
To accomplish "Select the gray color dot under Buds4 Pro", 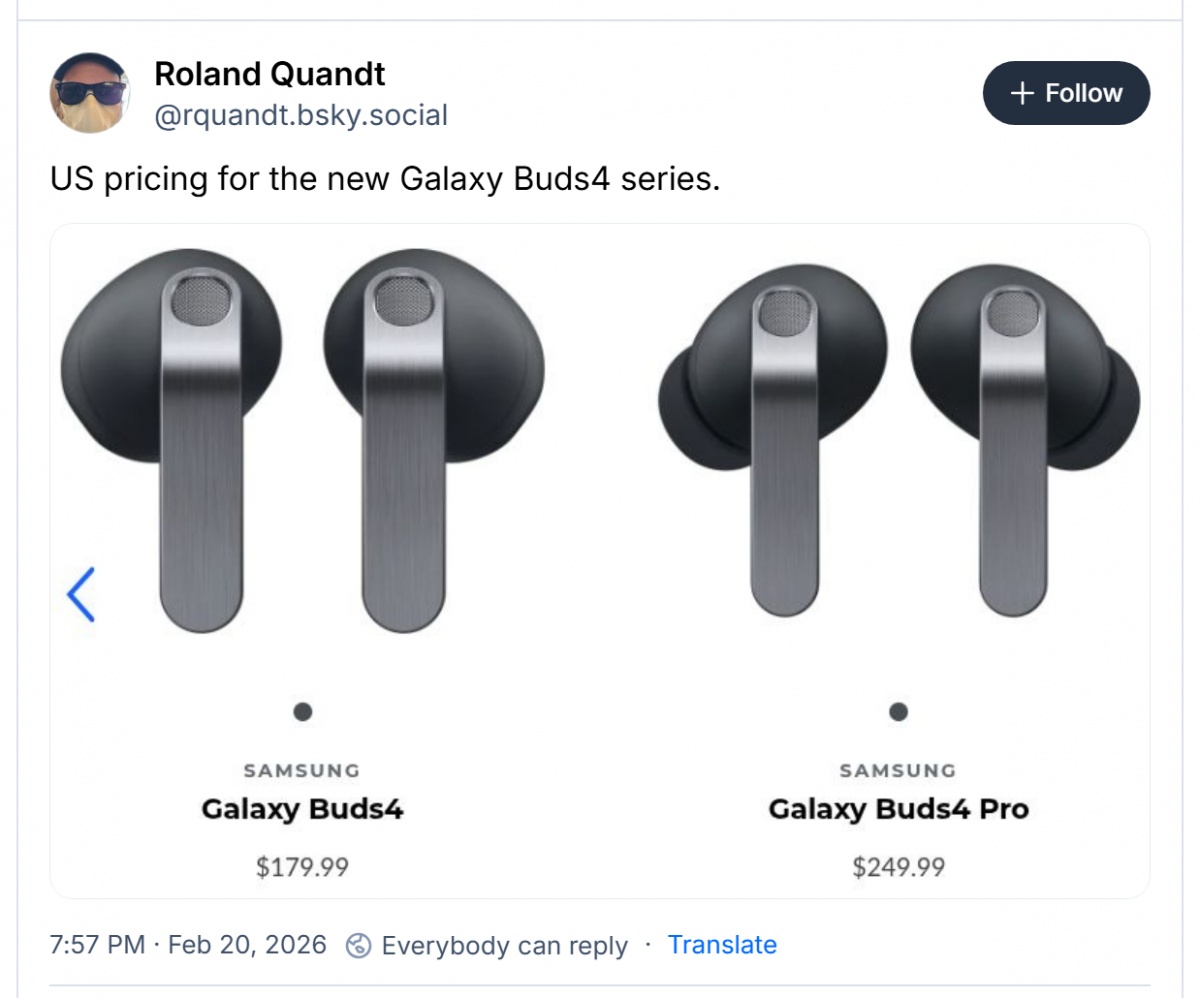I will pos(898,712).
